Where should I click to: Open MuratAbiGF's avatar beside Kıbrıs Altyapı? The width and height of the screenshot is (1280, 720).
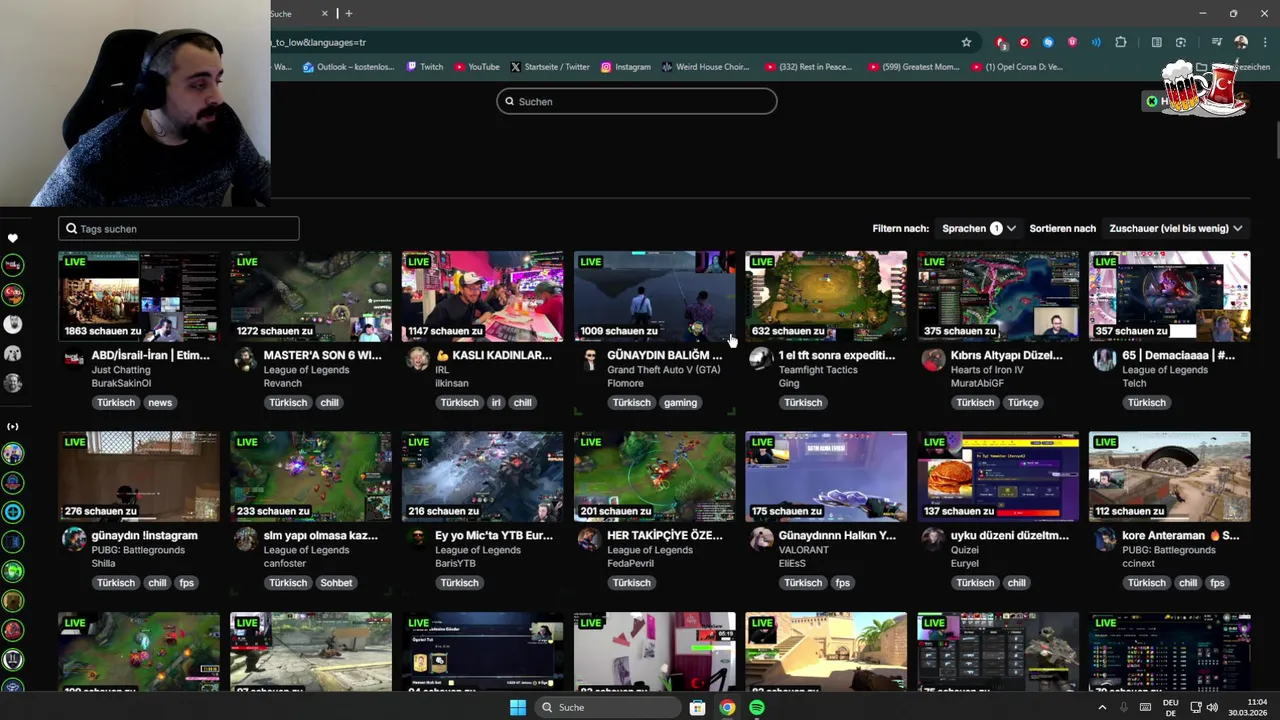tap(933, 359)
